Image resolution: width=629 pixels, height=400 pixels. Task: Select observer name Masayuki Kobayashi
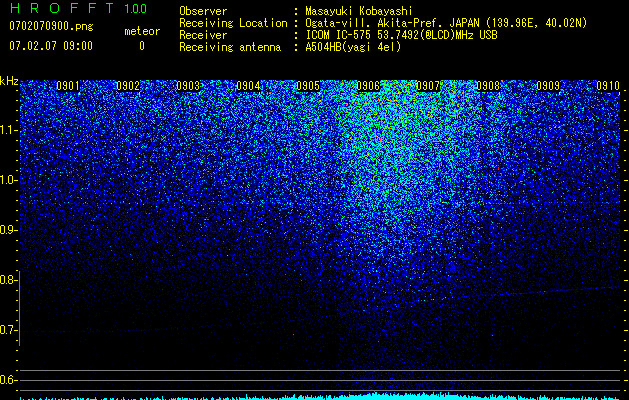tap(359, 11)
